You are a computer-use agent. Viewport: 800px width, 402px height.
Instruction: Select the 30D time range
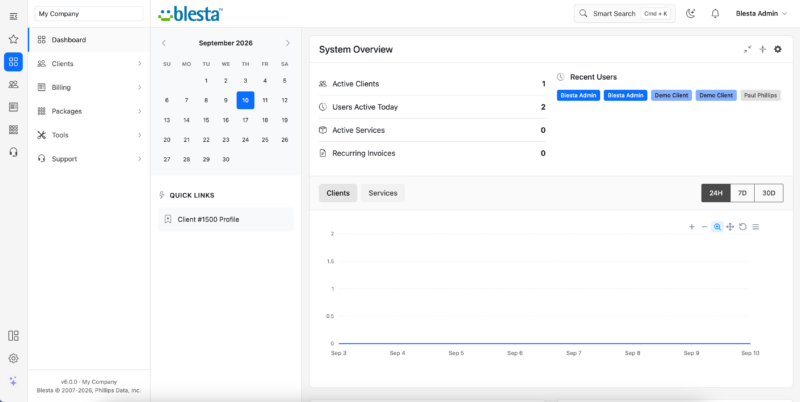[769, 193]
